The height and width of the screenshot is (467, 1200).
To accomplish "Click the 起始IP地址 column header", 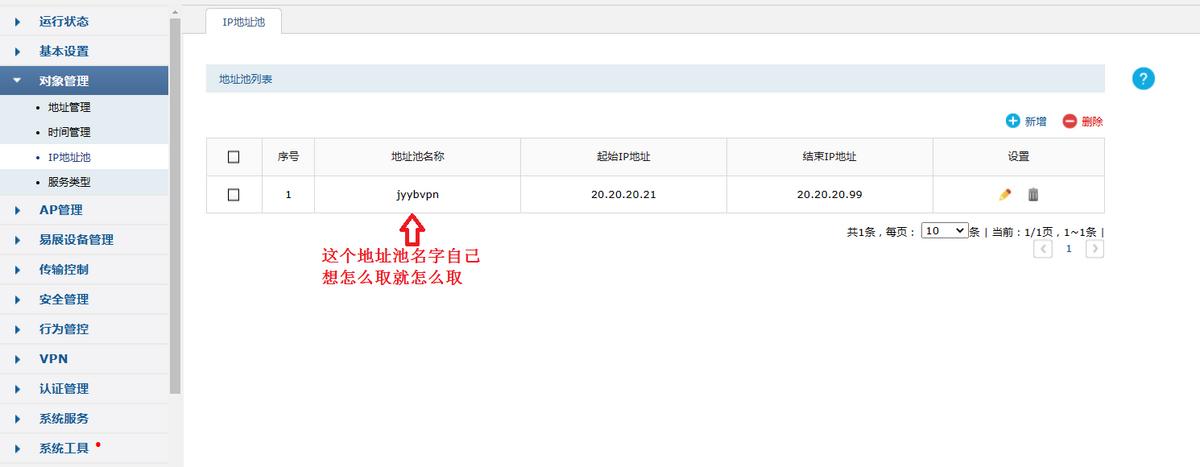I will (x=624, y=157).
